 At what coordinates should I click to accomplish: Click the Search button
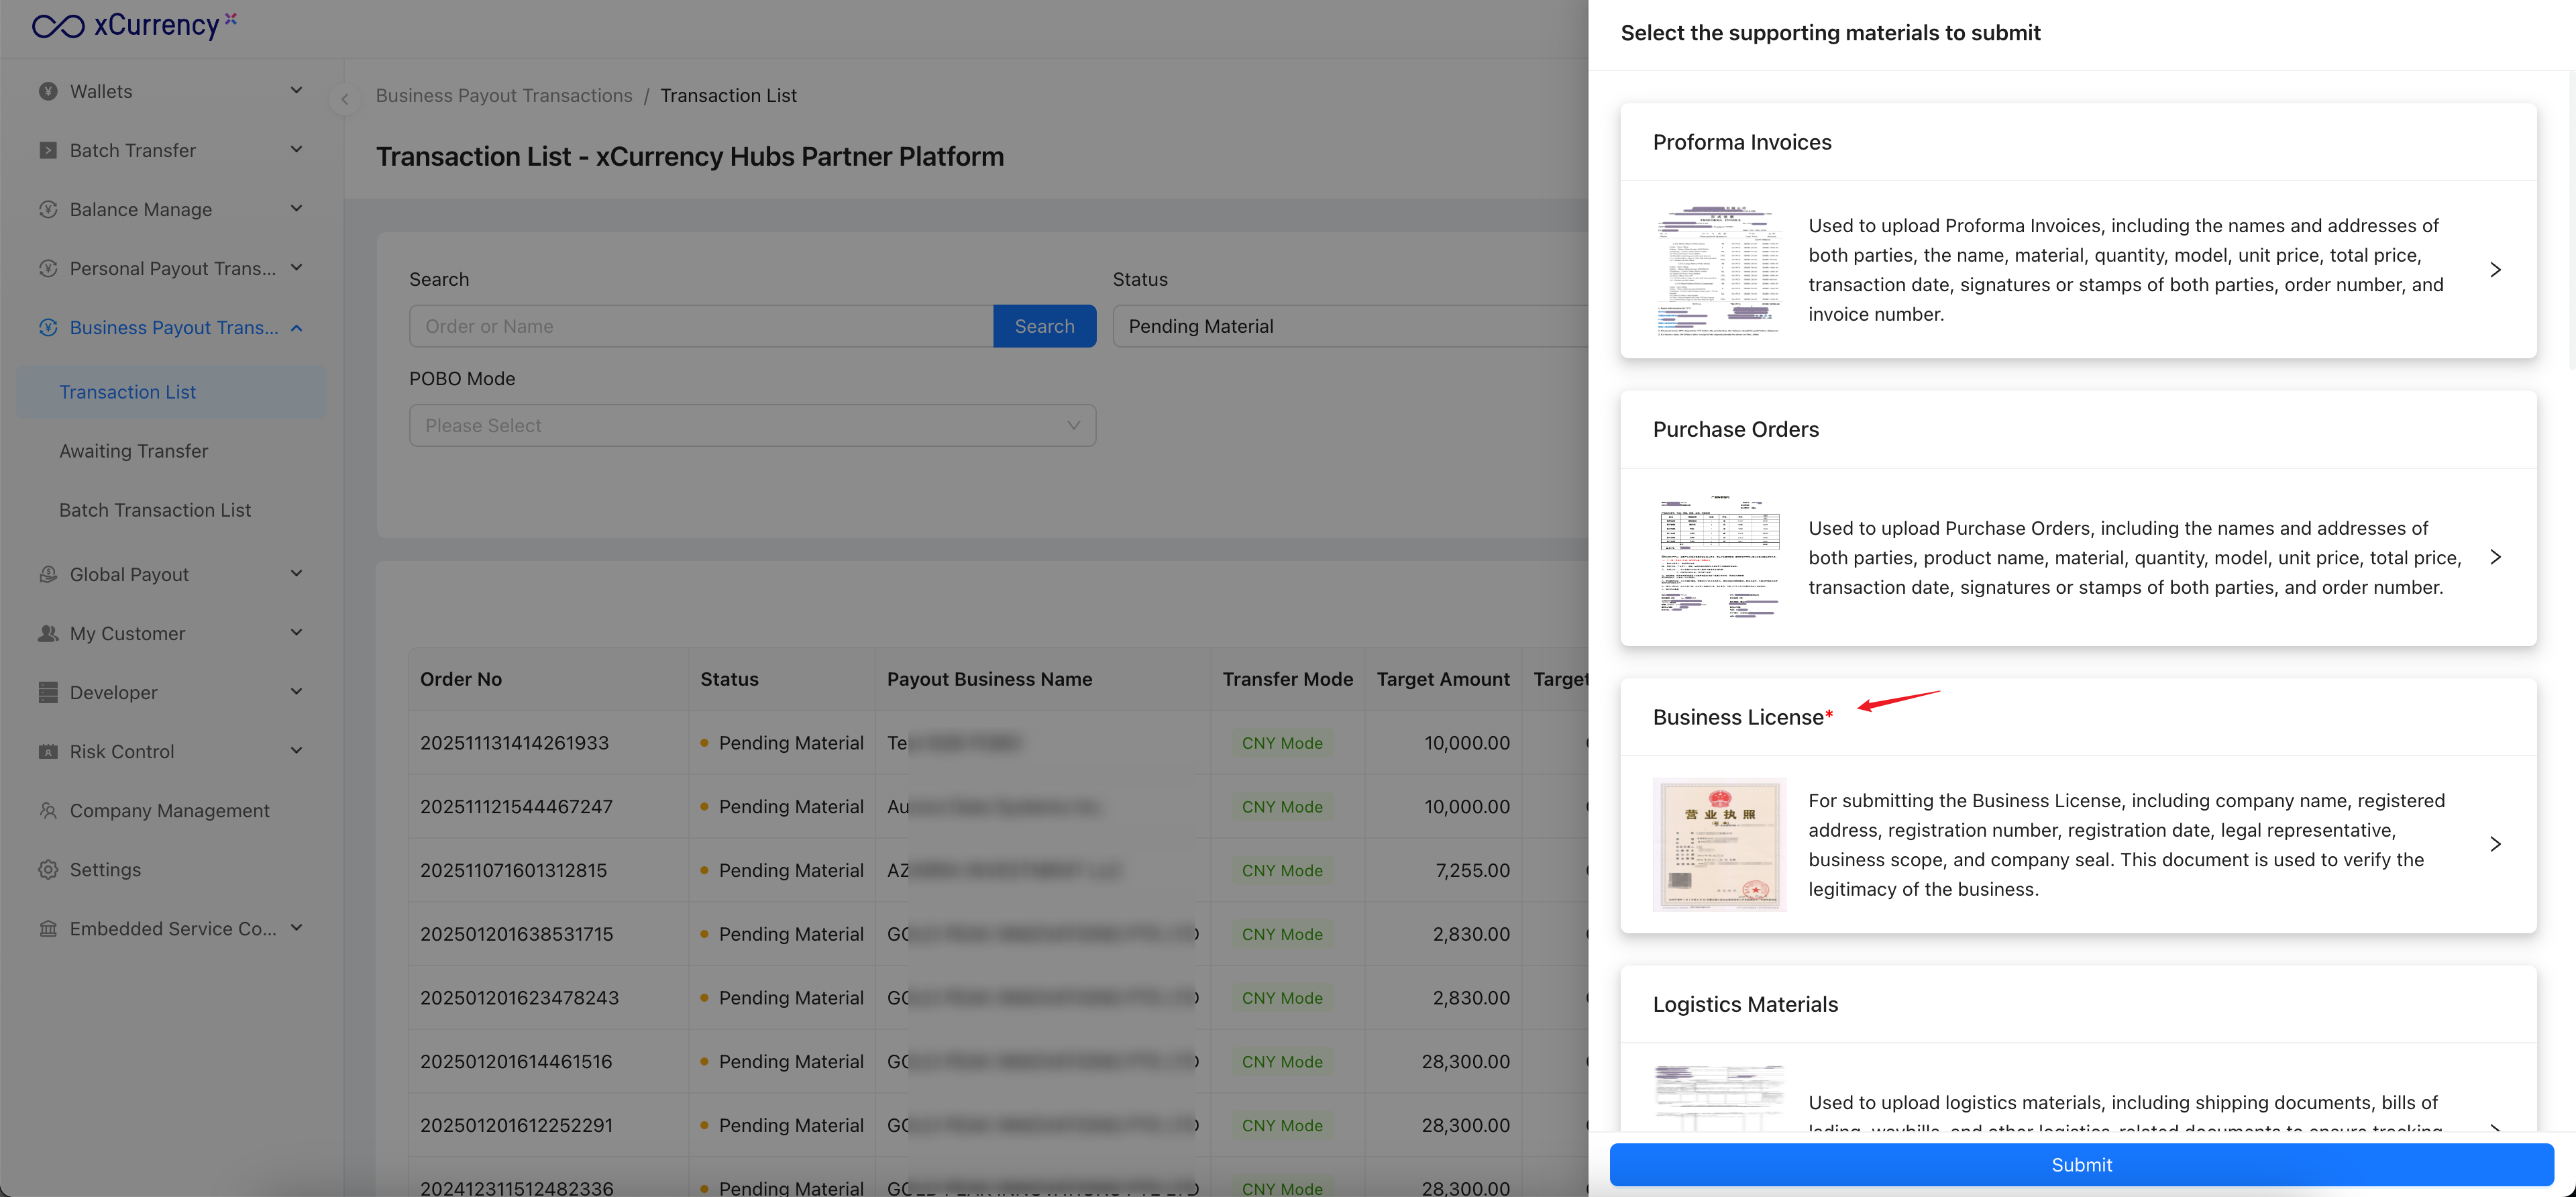click(1044, 326)
